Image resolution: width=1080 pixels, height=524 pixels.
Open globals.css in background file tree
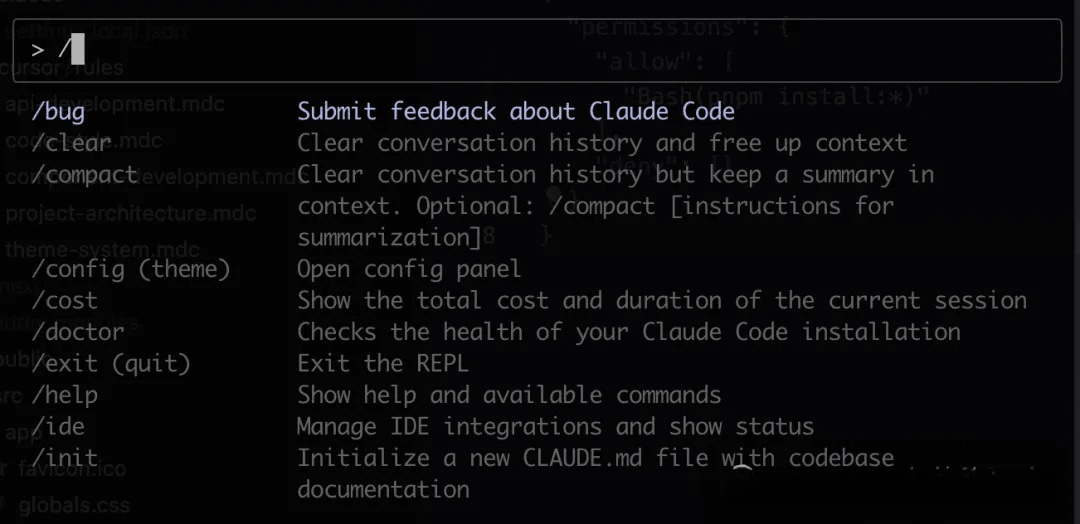point(74,506)
